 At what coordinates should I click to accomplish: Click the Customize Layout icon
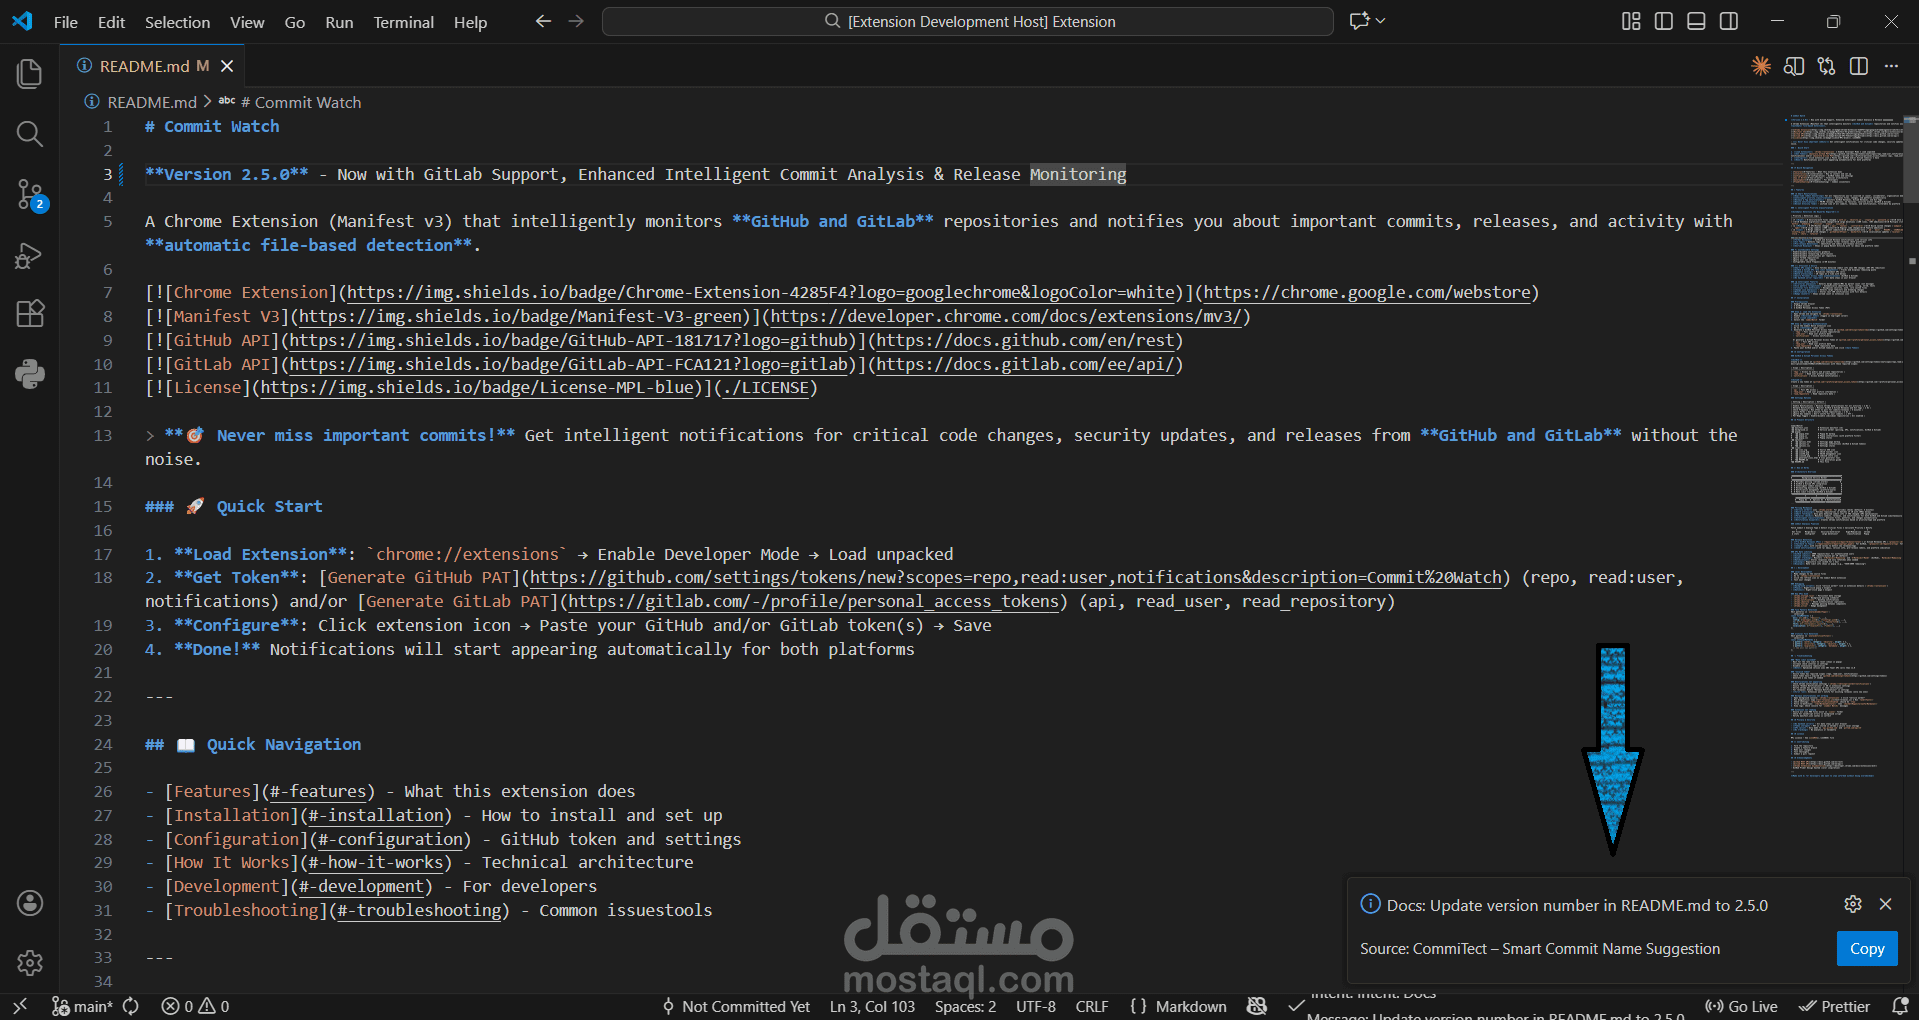tap(1631, 21)
